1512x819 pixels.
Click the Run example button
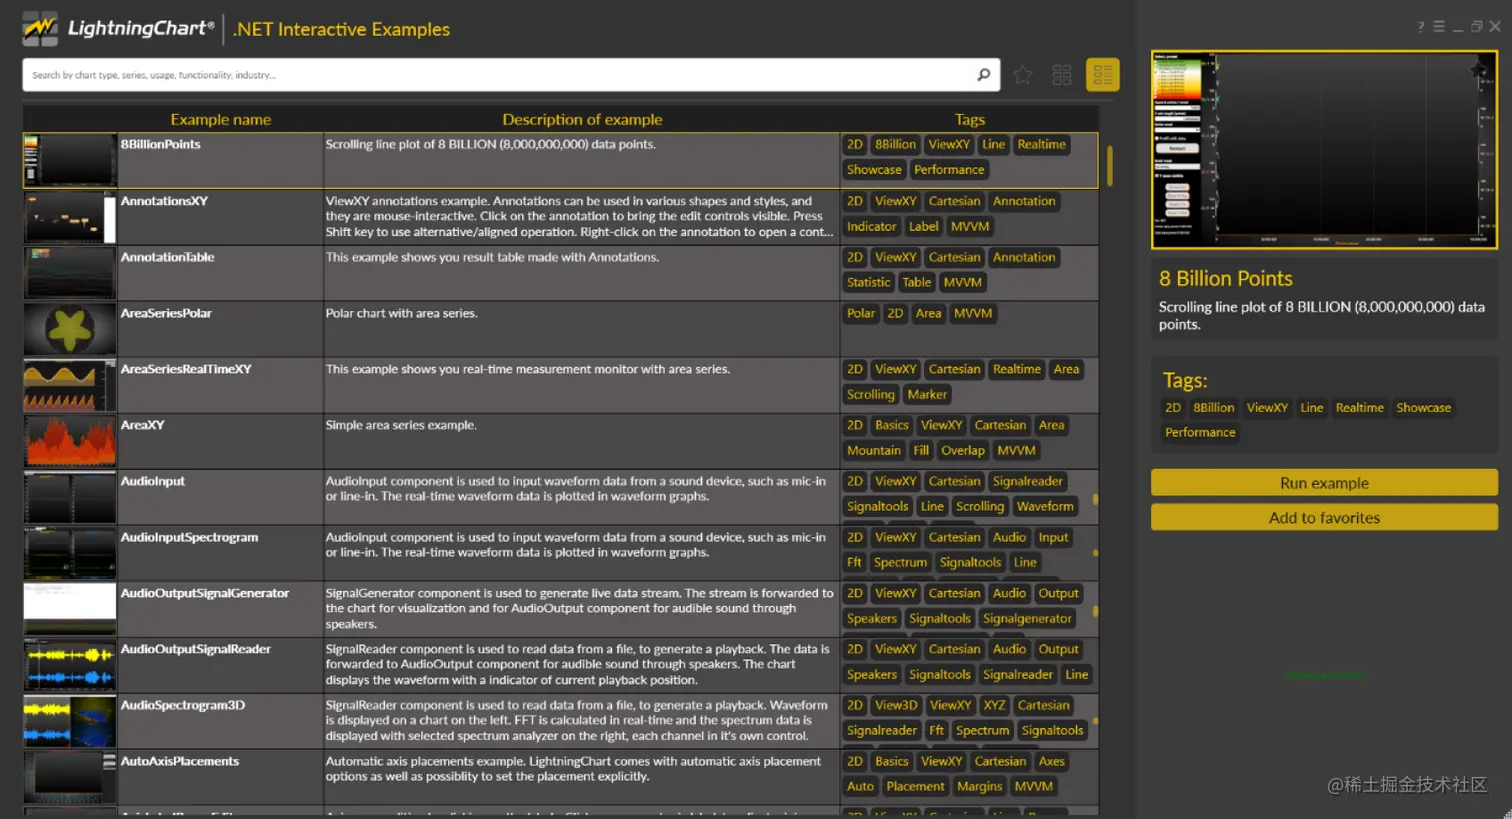click(x=1324, y=483)
